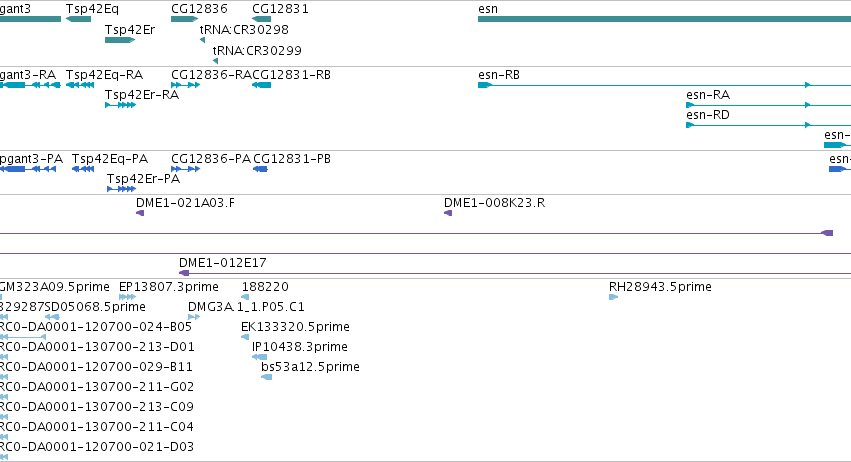Select the RC0-DA0001-120700-029-B11 label
This screenshot has height=462, width=851.
coord(96,367)
